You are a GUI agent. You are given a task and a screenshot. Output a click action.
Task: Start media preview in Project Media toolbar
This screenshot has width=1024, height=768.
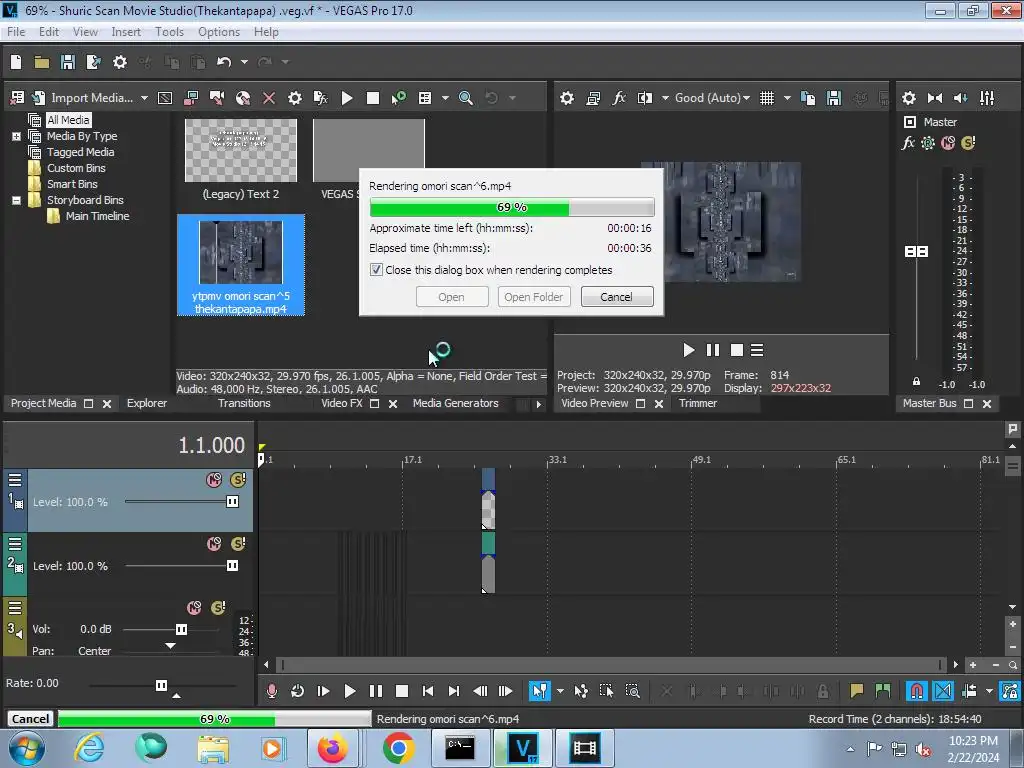(347, 98)
